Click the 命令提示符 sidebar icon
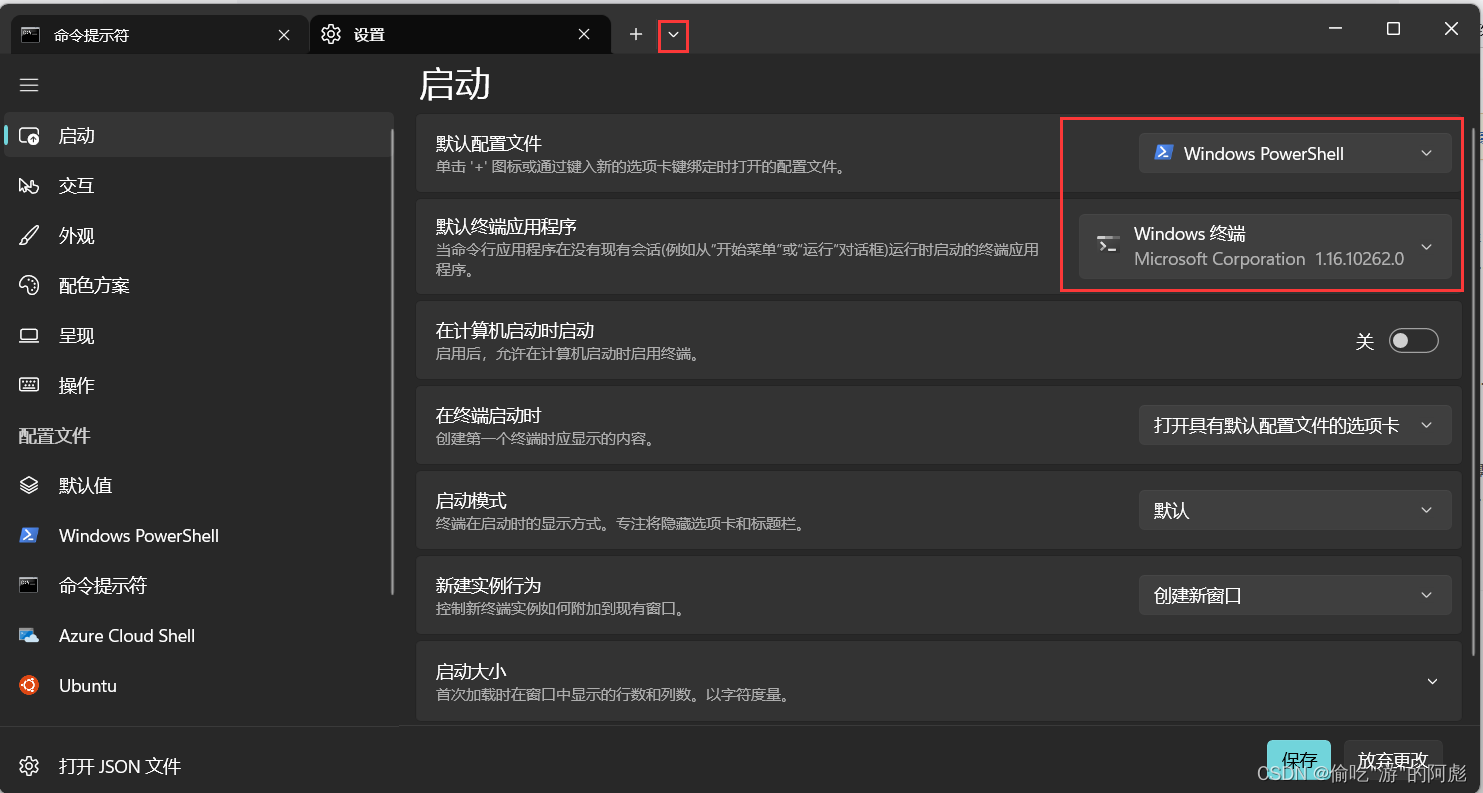The width and height of the screenshot is (1483, 793). [29, 585]
